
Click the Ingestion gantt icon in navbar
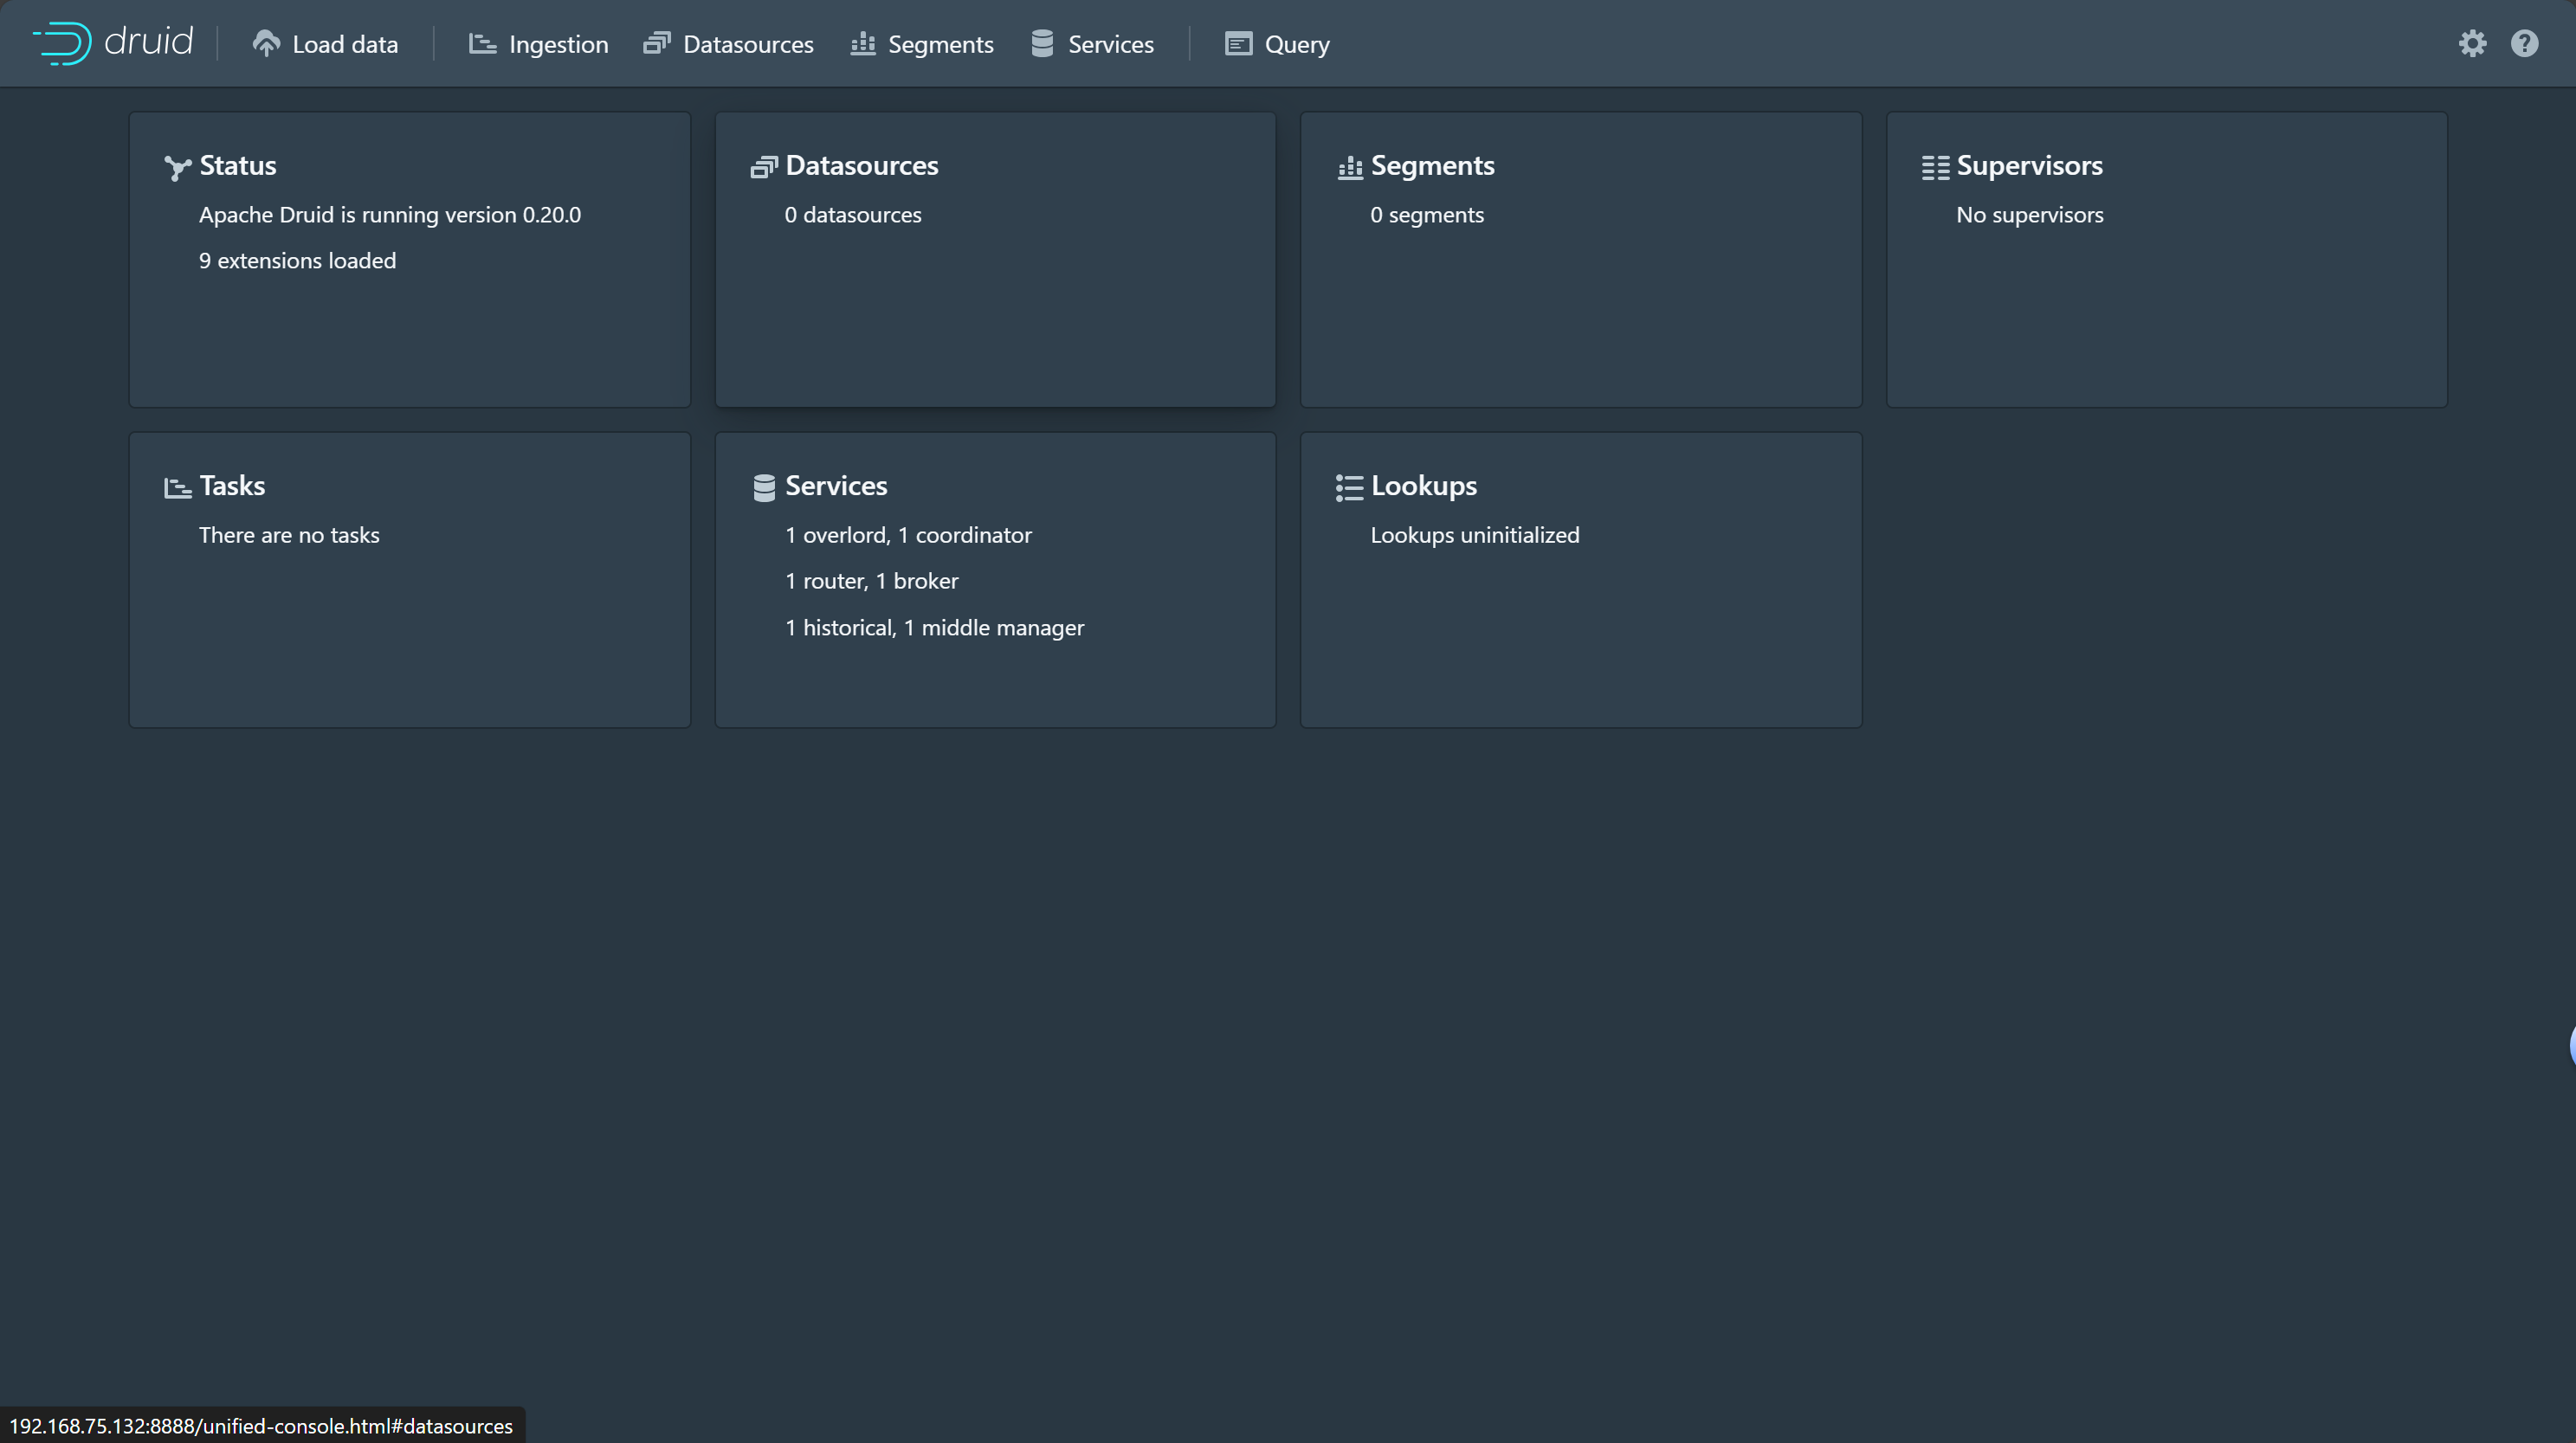tap(483, 43)
